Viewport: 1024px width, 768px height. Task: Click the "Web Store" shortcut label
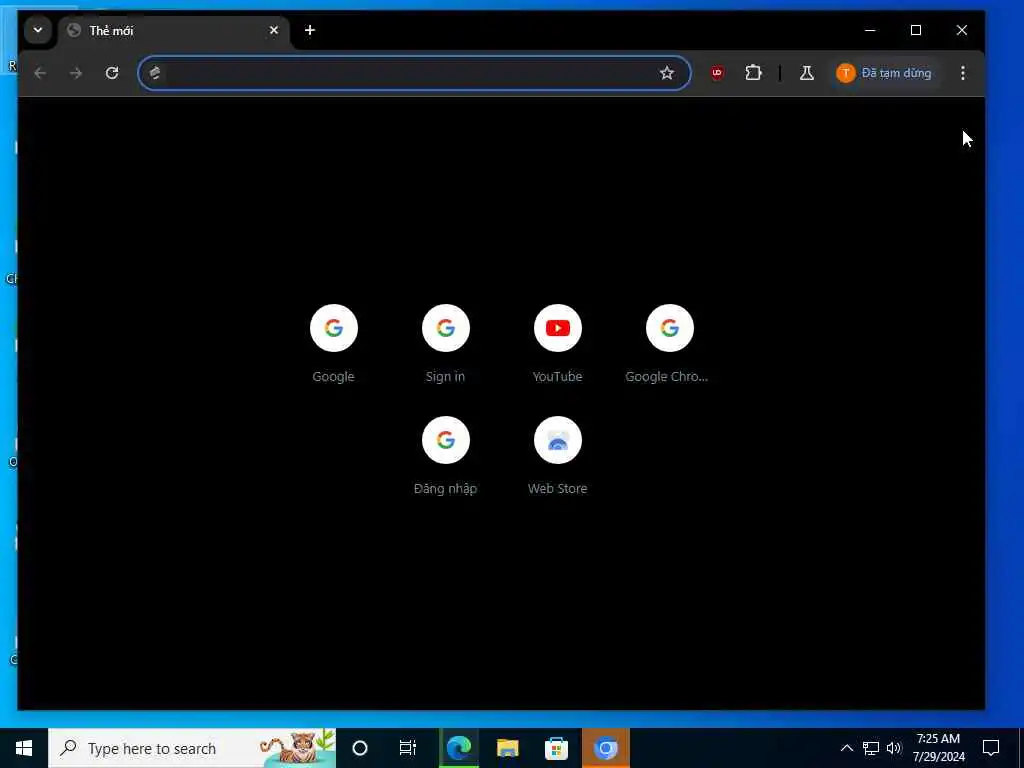tap(557, 488)
